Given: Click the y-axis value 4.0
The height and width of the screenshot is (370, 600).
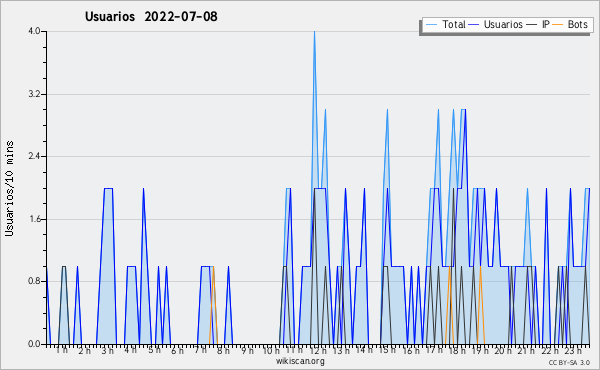Looking at the screenshot, I should point(34,31).
